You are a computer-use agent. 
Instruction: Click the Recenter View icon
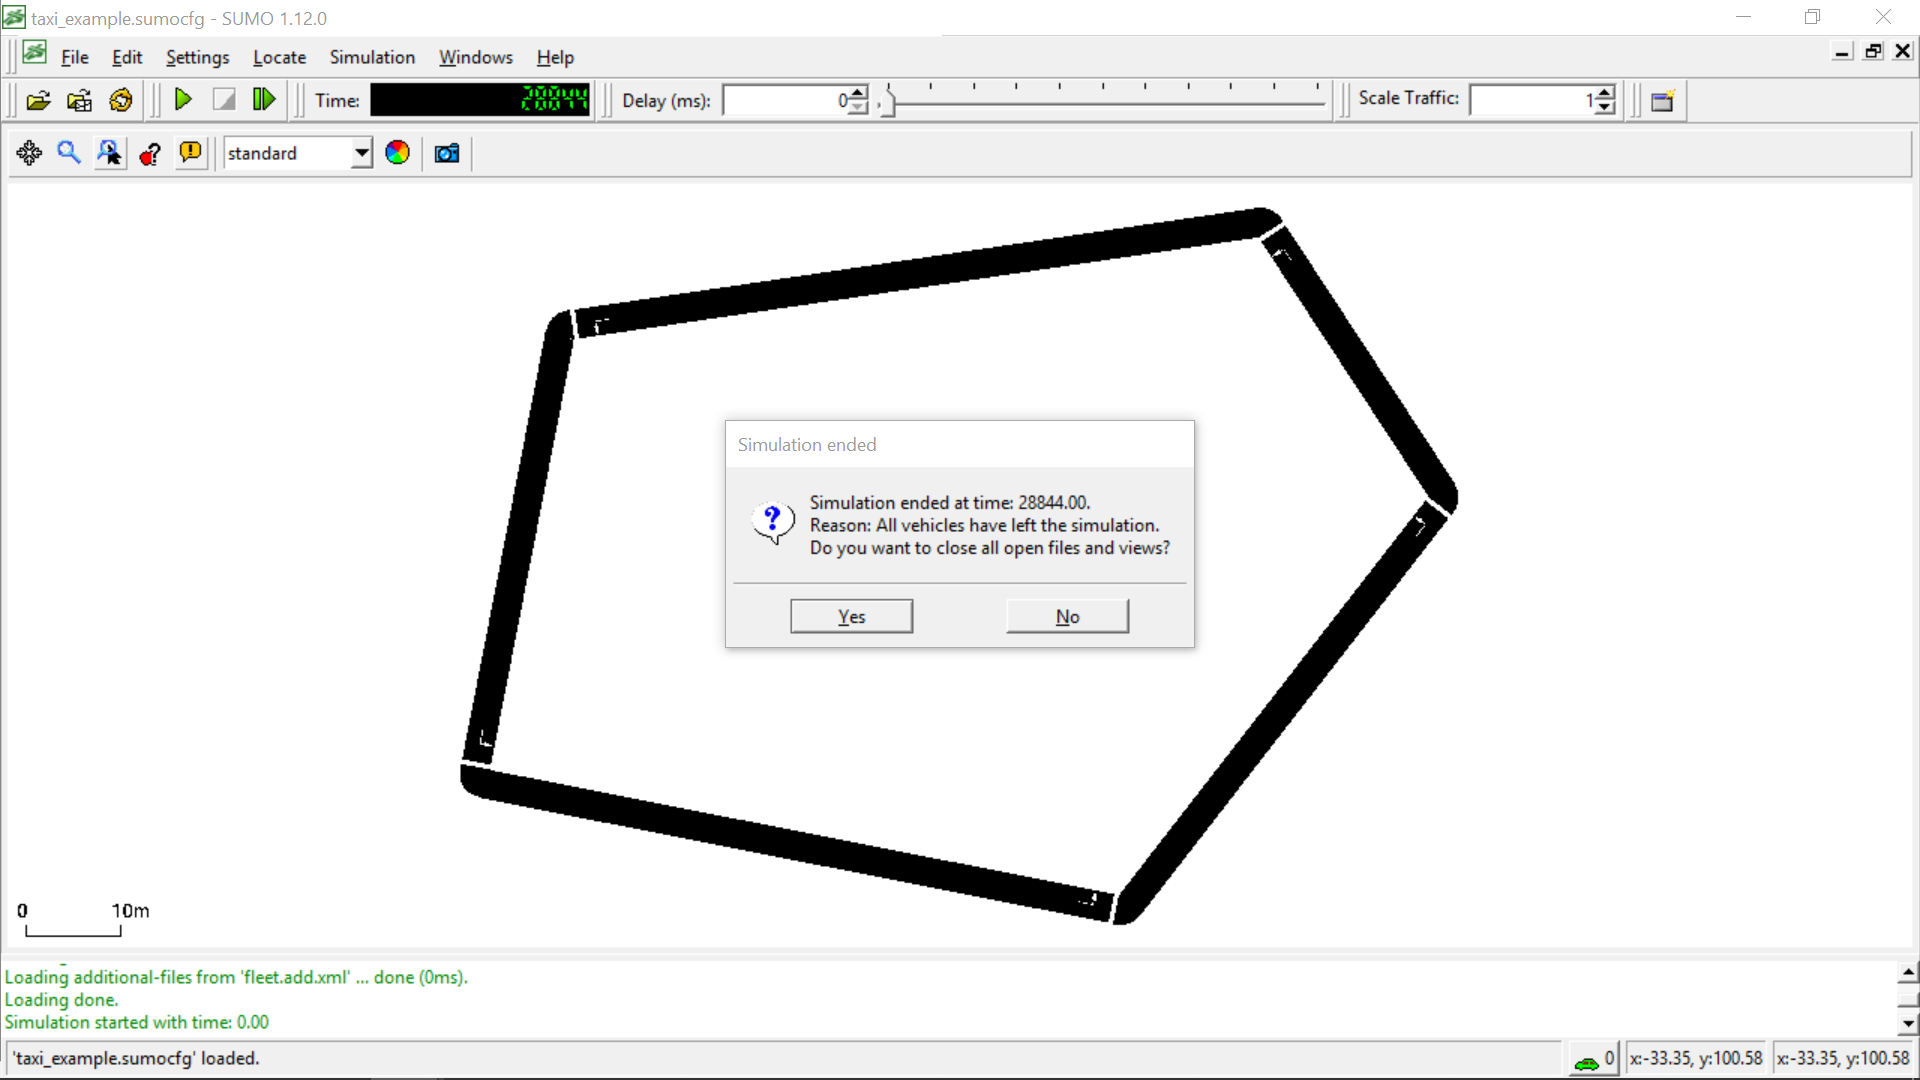click(29, 153)
